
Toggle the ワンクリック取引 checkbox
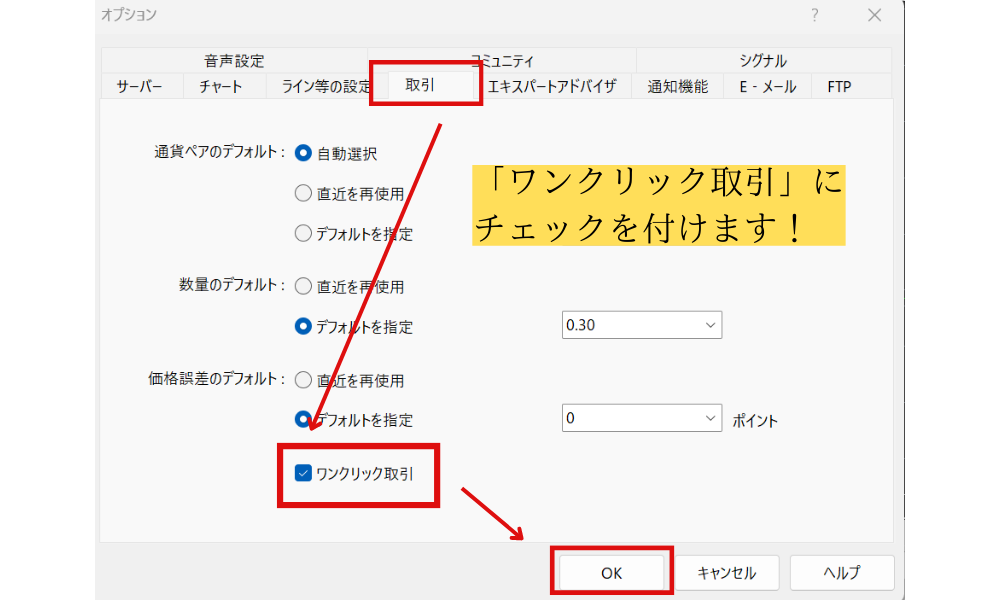(304, 473)
